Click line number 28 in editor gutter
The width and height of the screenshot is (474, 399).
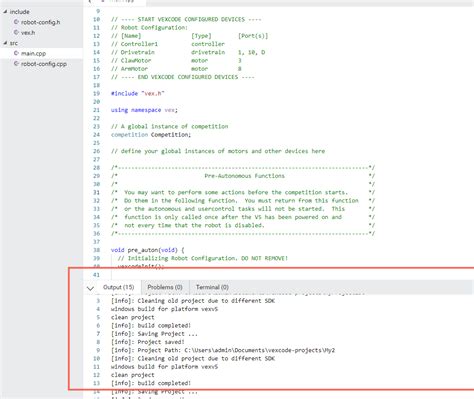[96, 168]
